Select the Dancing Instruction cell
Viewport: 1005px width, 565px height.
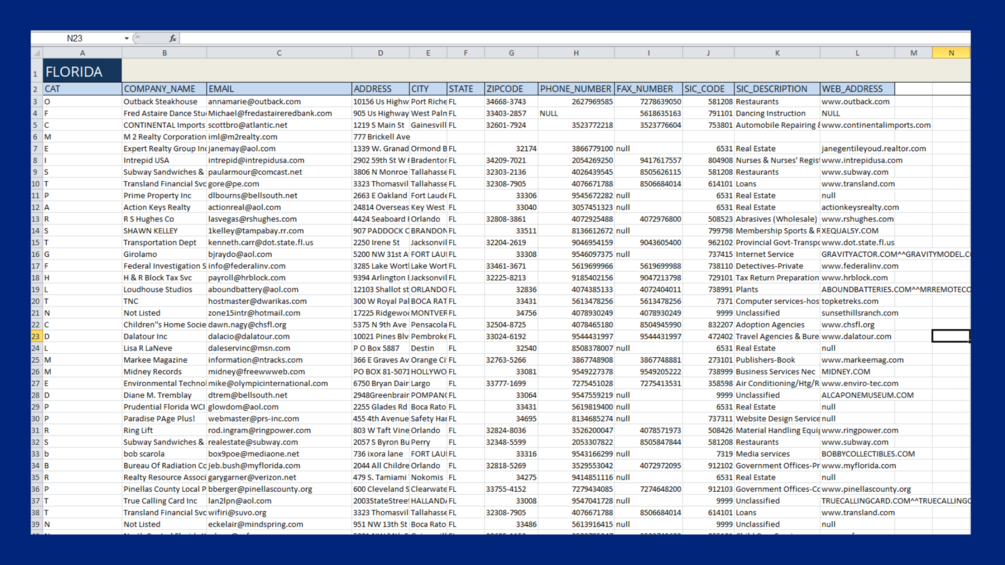(777, 113)
